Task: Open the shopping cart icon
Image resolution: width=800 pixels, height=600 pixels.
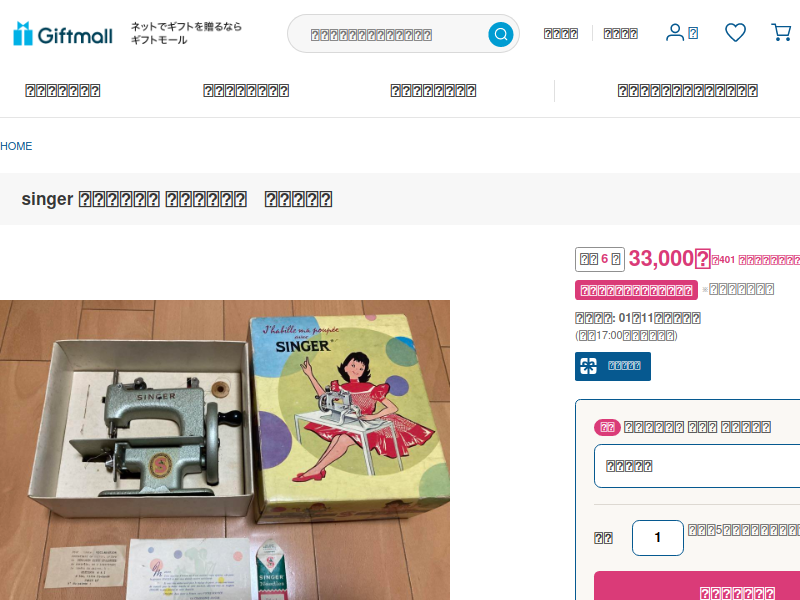Action: coord(781,33)
